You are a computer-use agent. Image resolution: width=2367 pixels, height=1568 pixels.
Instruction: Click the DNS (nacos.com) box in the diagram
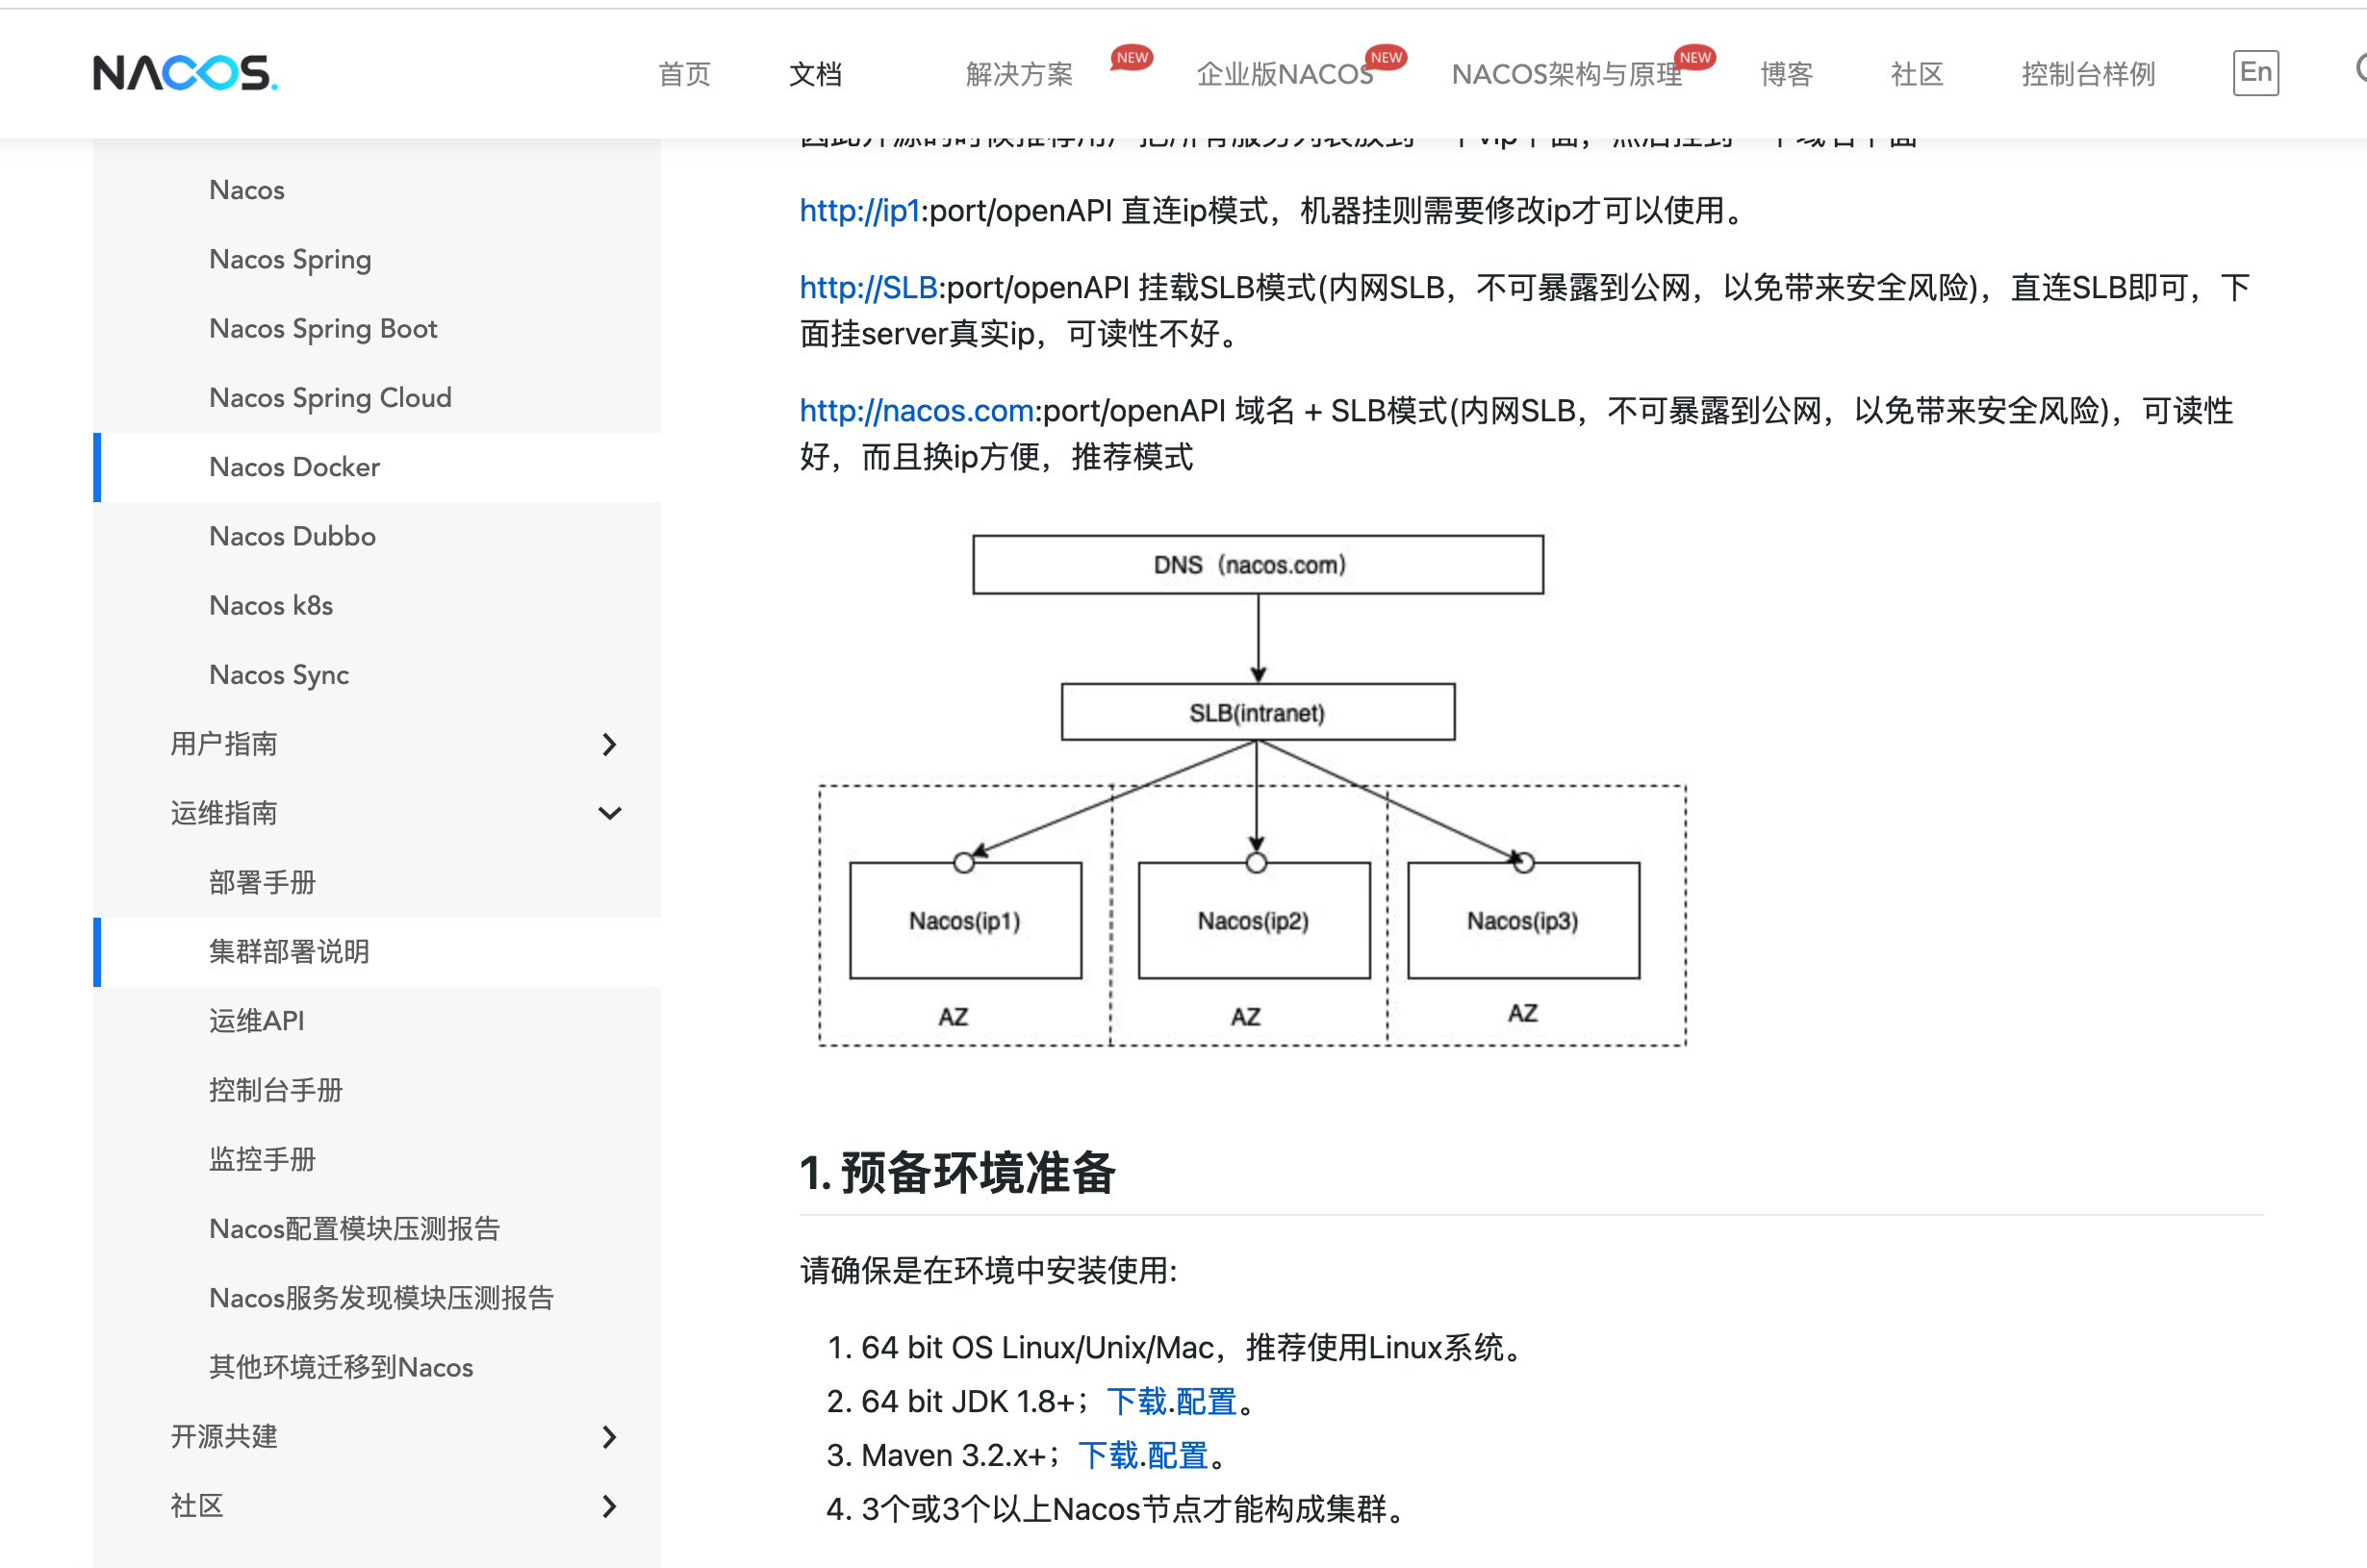(1258, 565)
